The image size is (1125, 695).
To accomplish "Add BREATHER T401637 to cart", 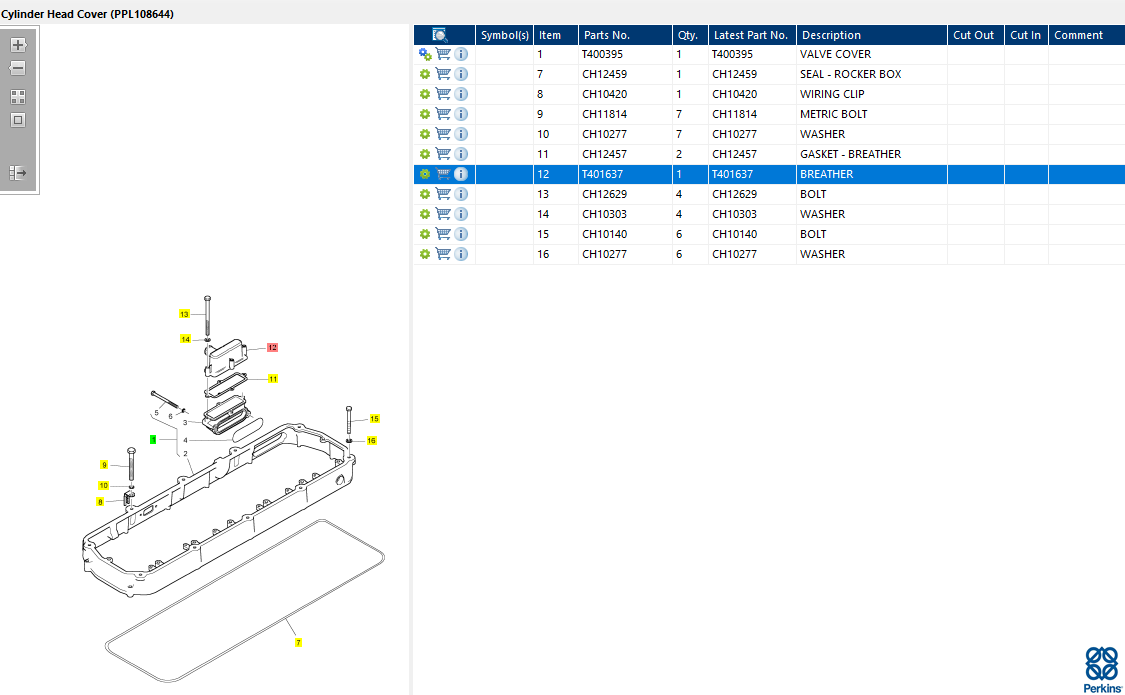I will 443,174.
